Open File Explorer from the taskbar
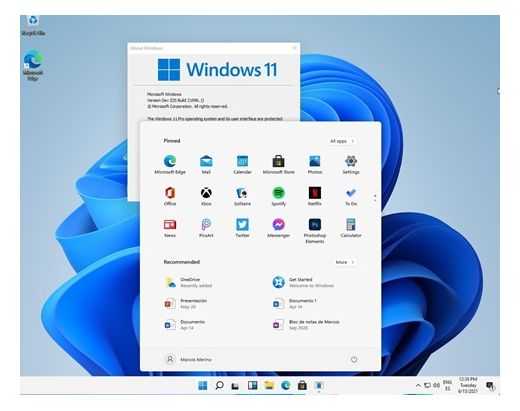 (269, 386)
